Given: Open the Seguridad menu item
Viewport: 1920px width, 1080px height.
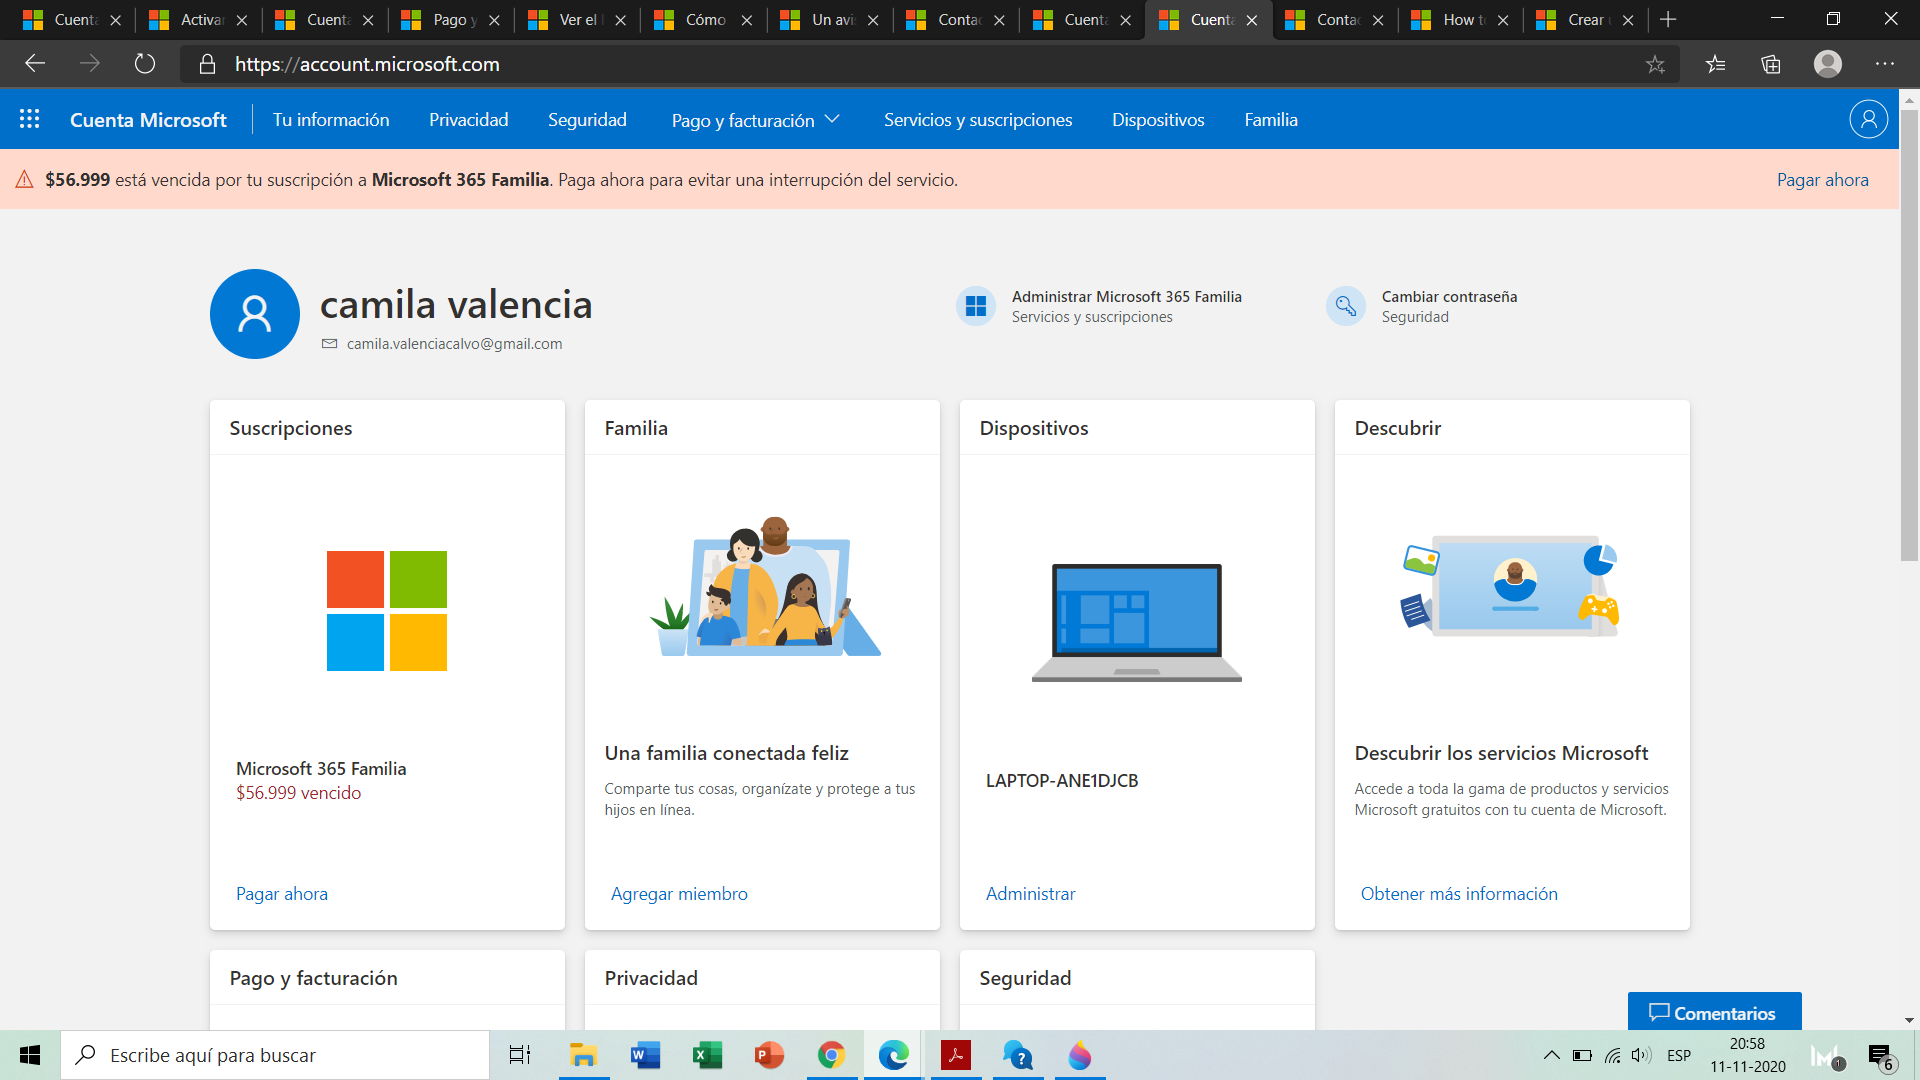Looking at the screenshot, I should coord(587,120).
